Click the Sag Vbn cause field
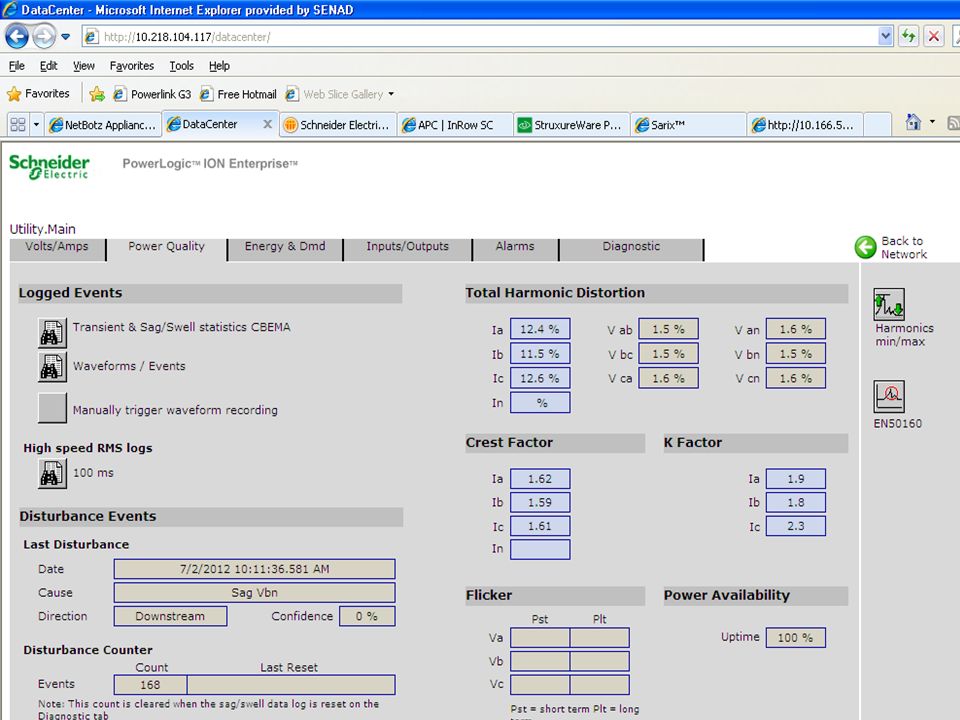This screenshot has width=960, height=720. (255, 593)
